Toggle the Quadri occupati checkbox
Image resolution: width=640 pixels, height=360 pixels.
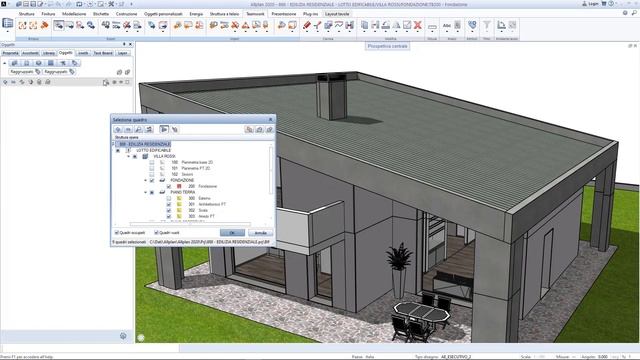point(117,233)
